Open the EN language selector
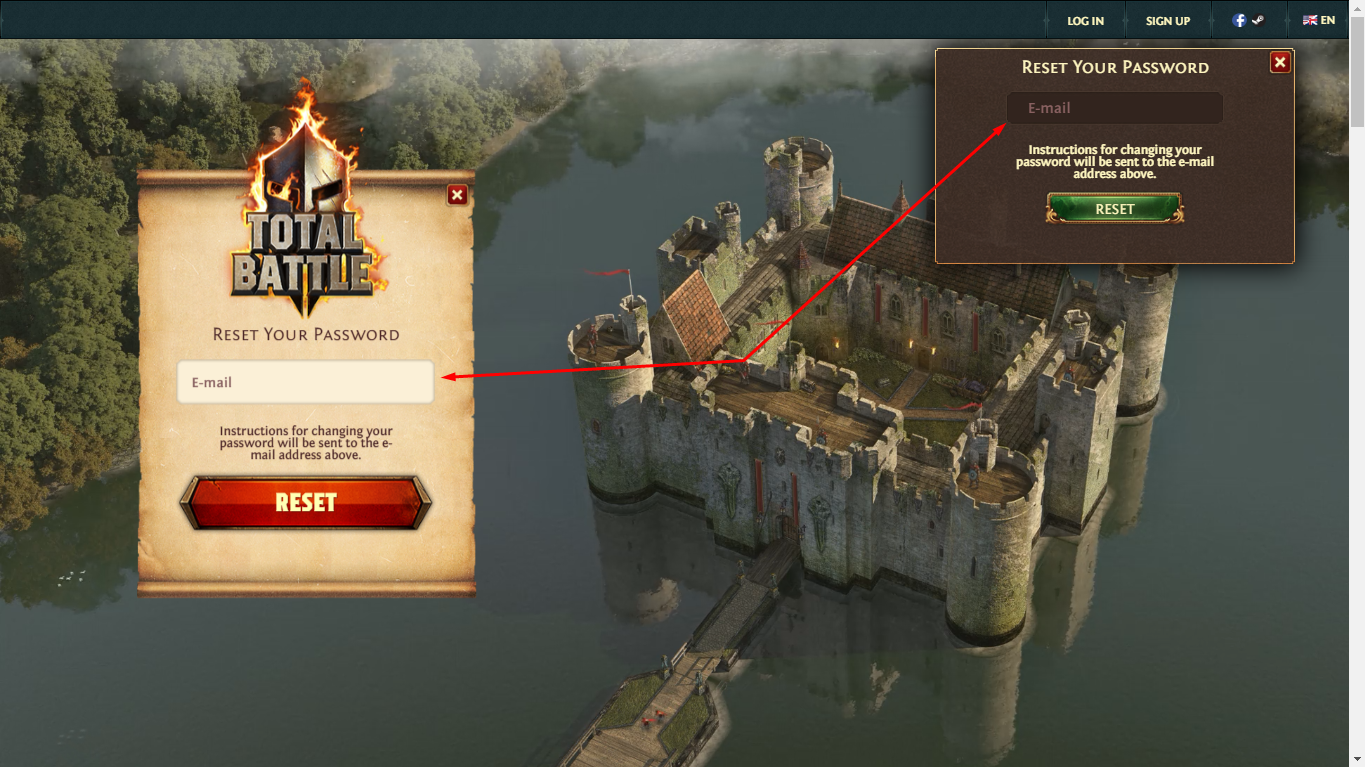 (1319, 20)
